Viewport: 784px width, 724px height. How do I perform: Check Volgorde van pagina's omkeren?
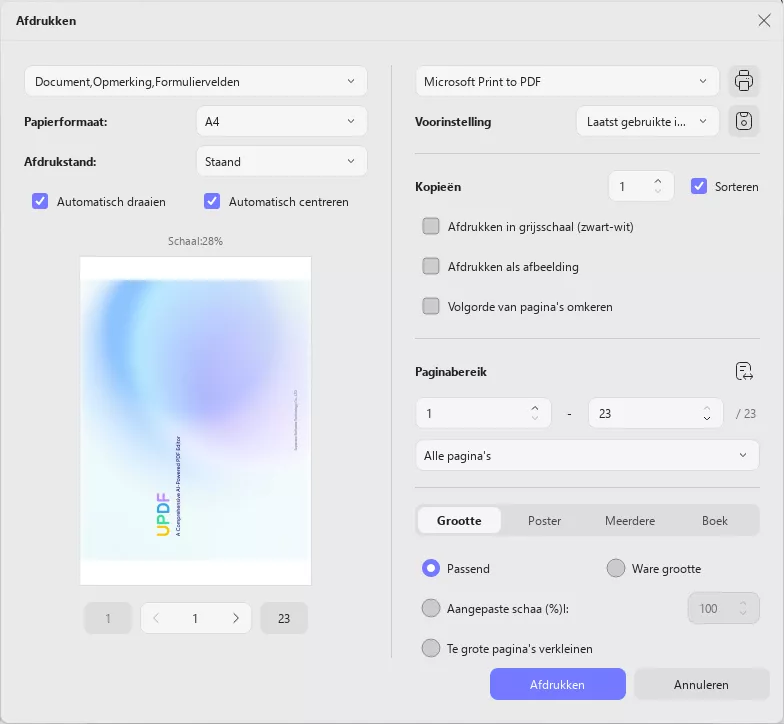pos(430,306)
